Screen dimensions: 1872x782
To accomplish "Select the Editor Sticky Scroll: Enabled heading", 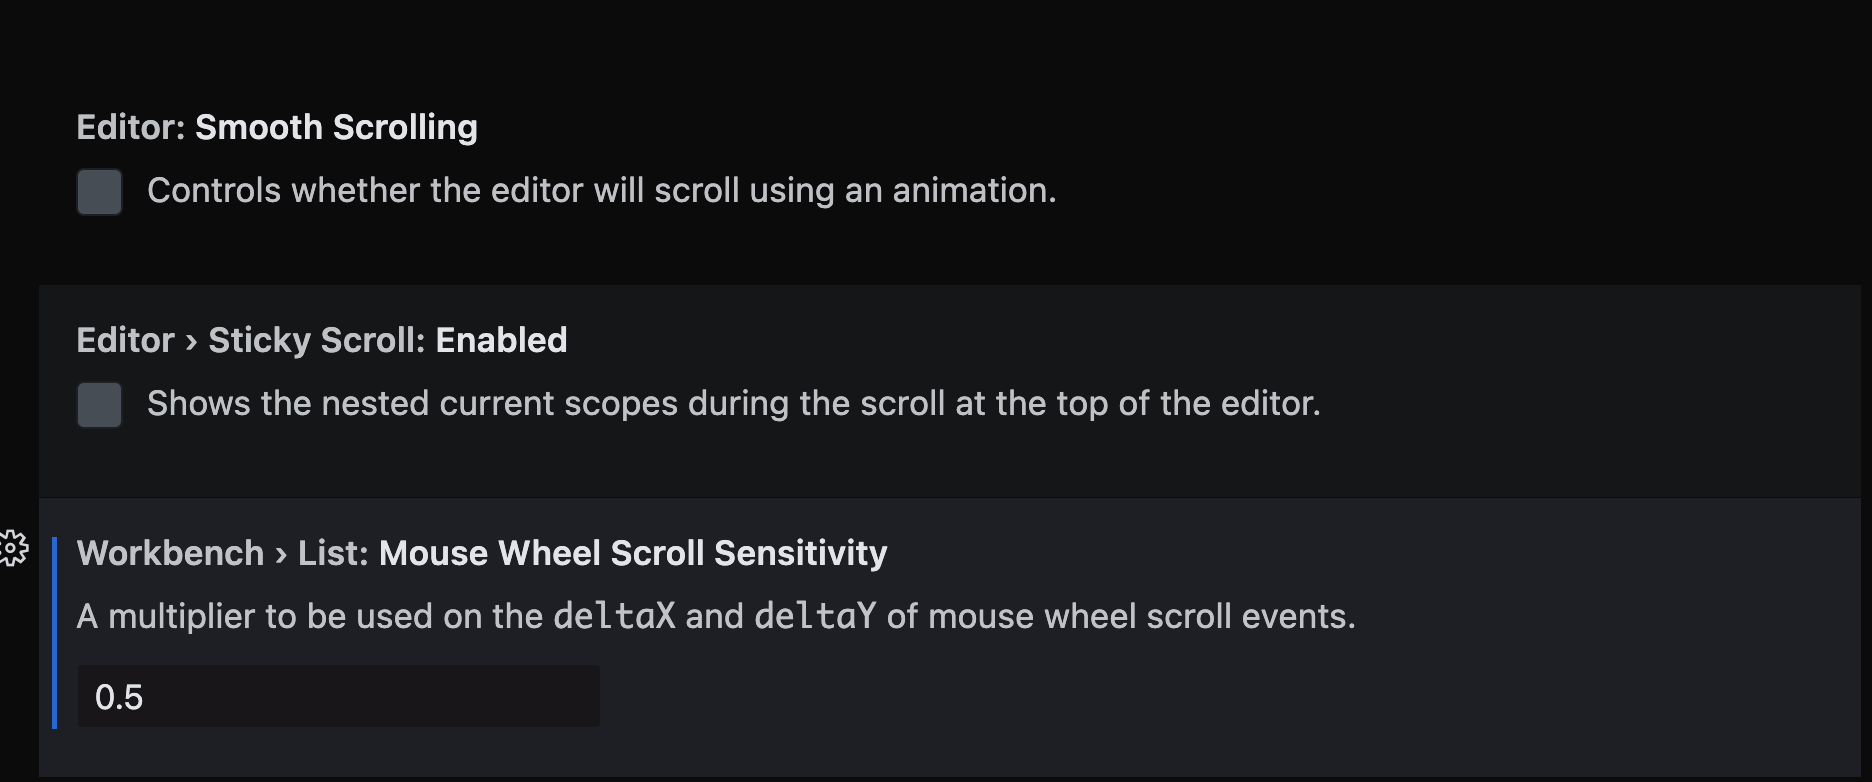I will (321, 340).
